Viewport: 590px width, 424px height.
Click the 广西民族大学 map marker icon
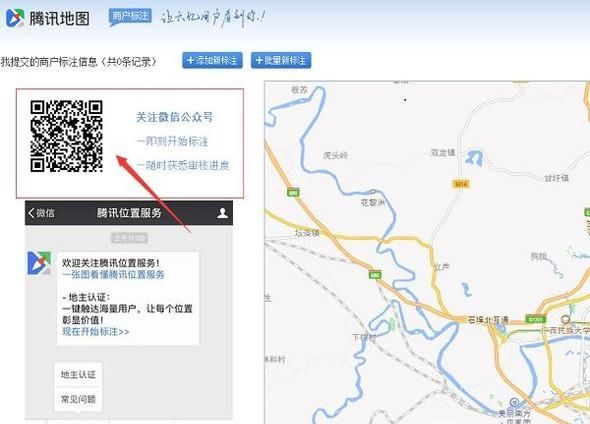(x=565, y=320)
